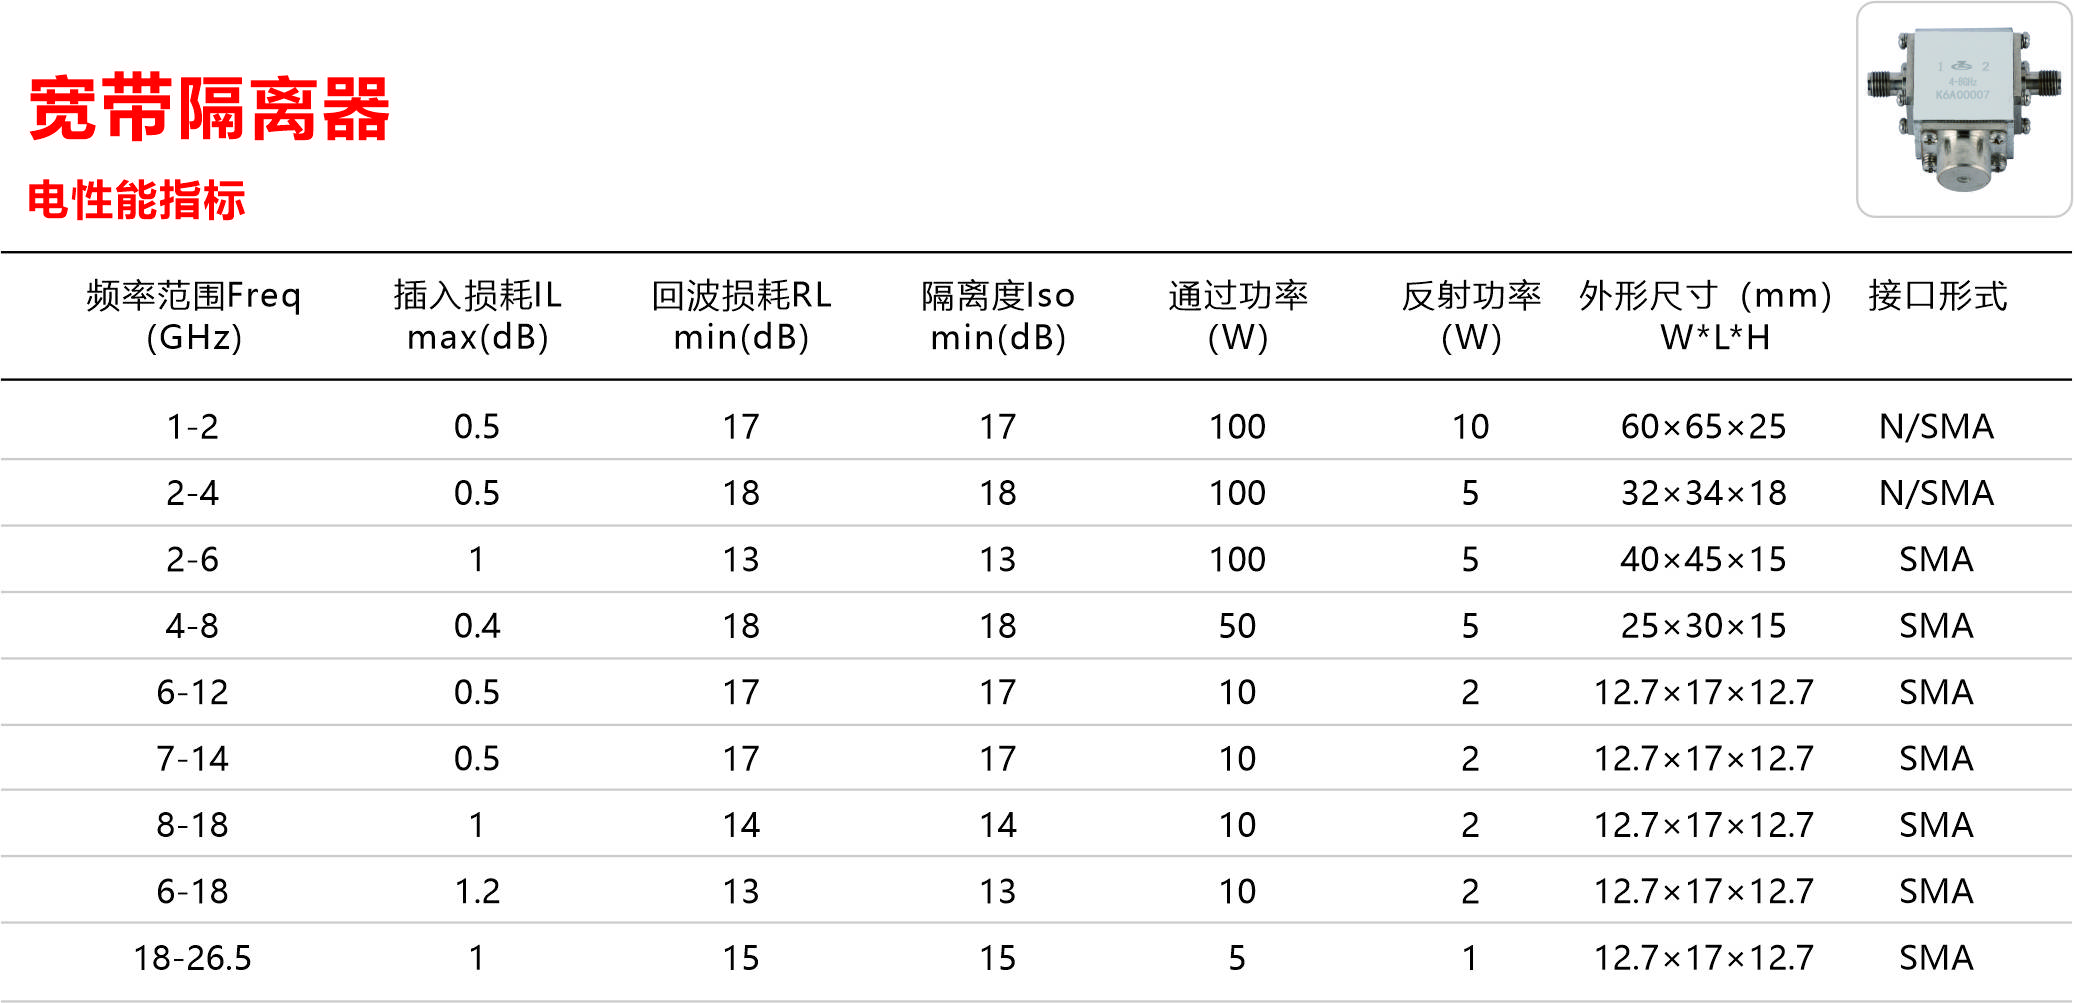Click the 宽带隔离器 red title
The image size is (2074, 1003).
tap(209, 108)
